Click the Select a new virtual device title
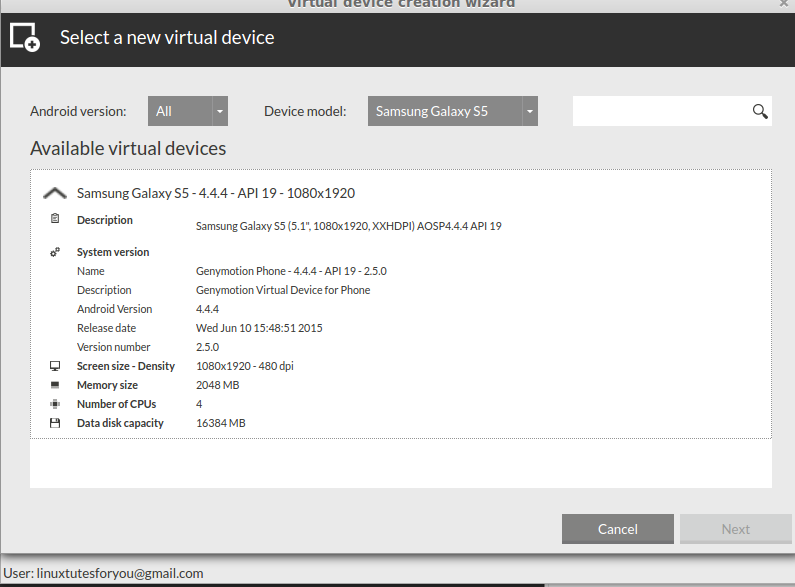 coord(167,38)
